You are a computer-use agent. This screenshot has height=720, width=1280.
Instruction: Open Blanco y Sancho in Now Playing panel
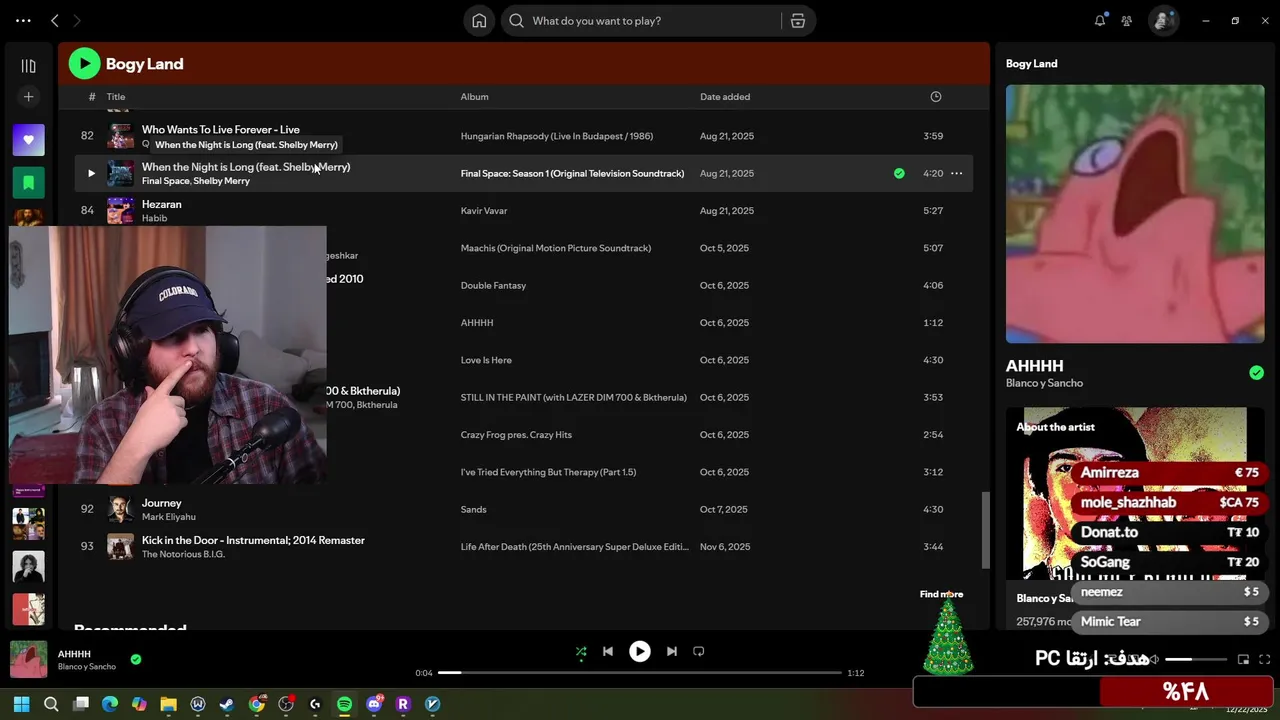[1044, 383]
